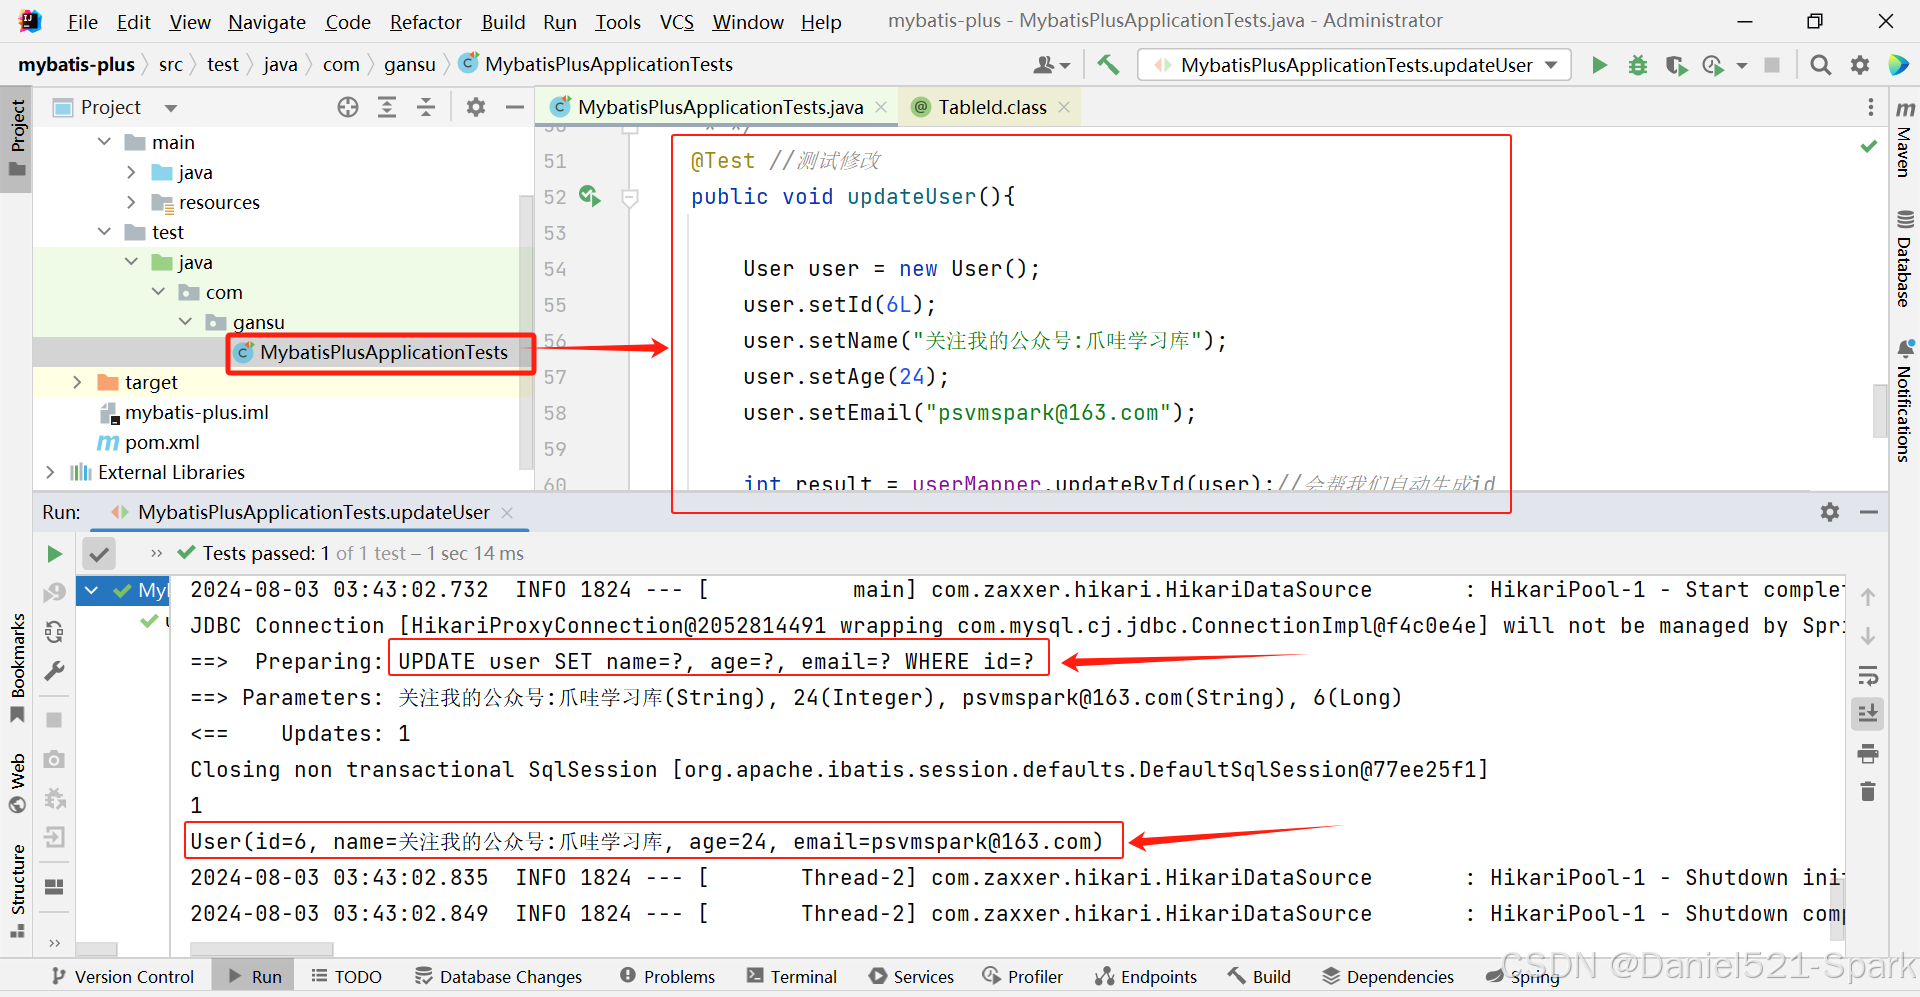Open Run panel settings gear
This screenshot has width=1920, height=997.
click(x=1830, y=512)
